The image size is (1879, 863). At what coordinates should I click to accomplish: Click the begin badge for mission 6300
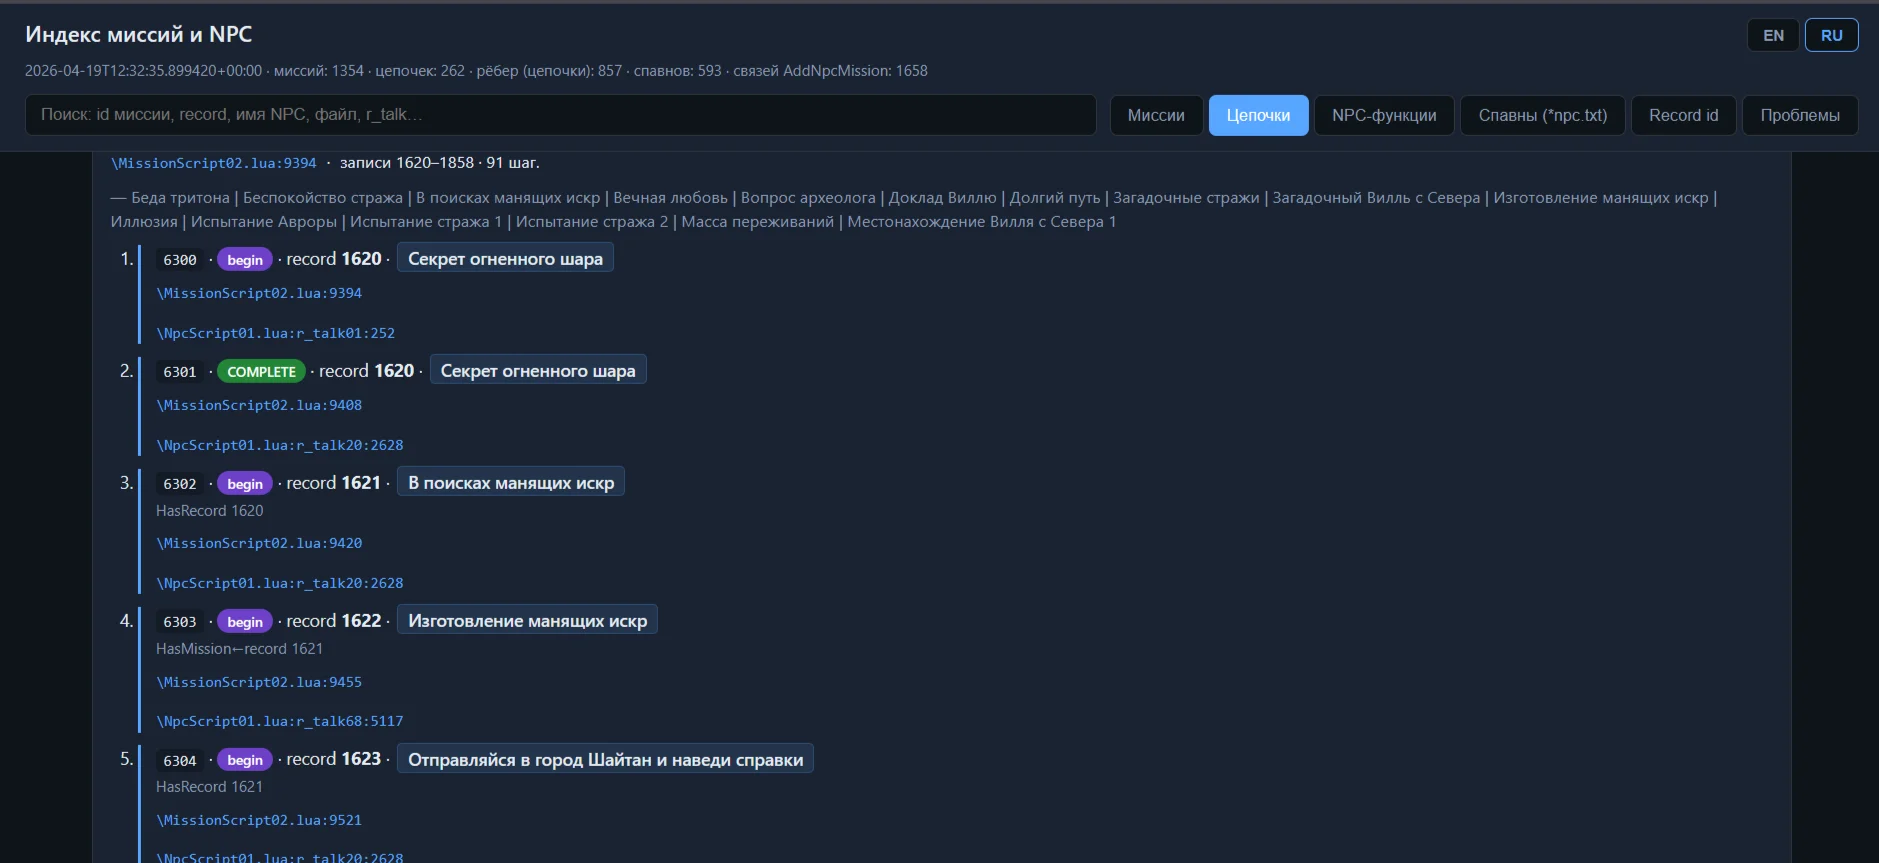tap(244, 260)
